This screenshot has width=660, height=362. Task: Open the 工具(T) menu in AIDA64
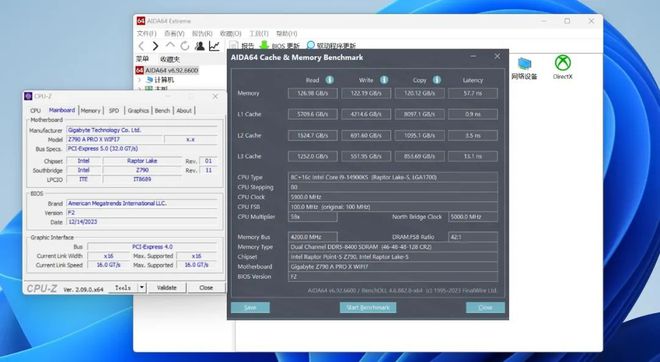pyautogui.click(x=259, y=33)
